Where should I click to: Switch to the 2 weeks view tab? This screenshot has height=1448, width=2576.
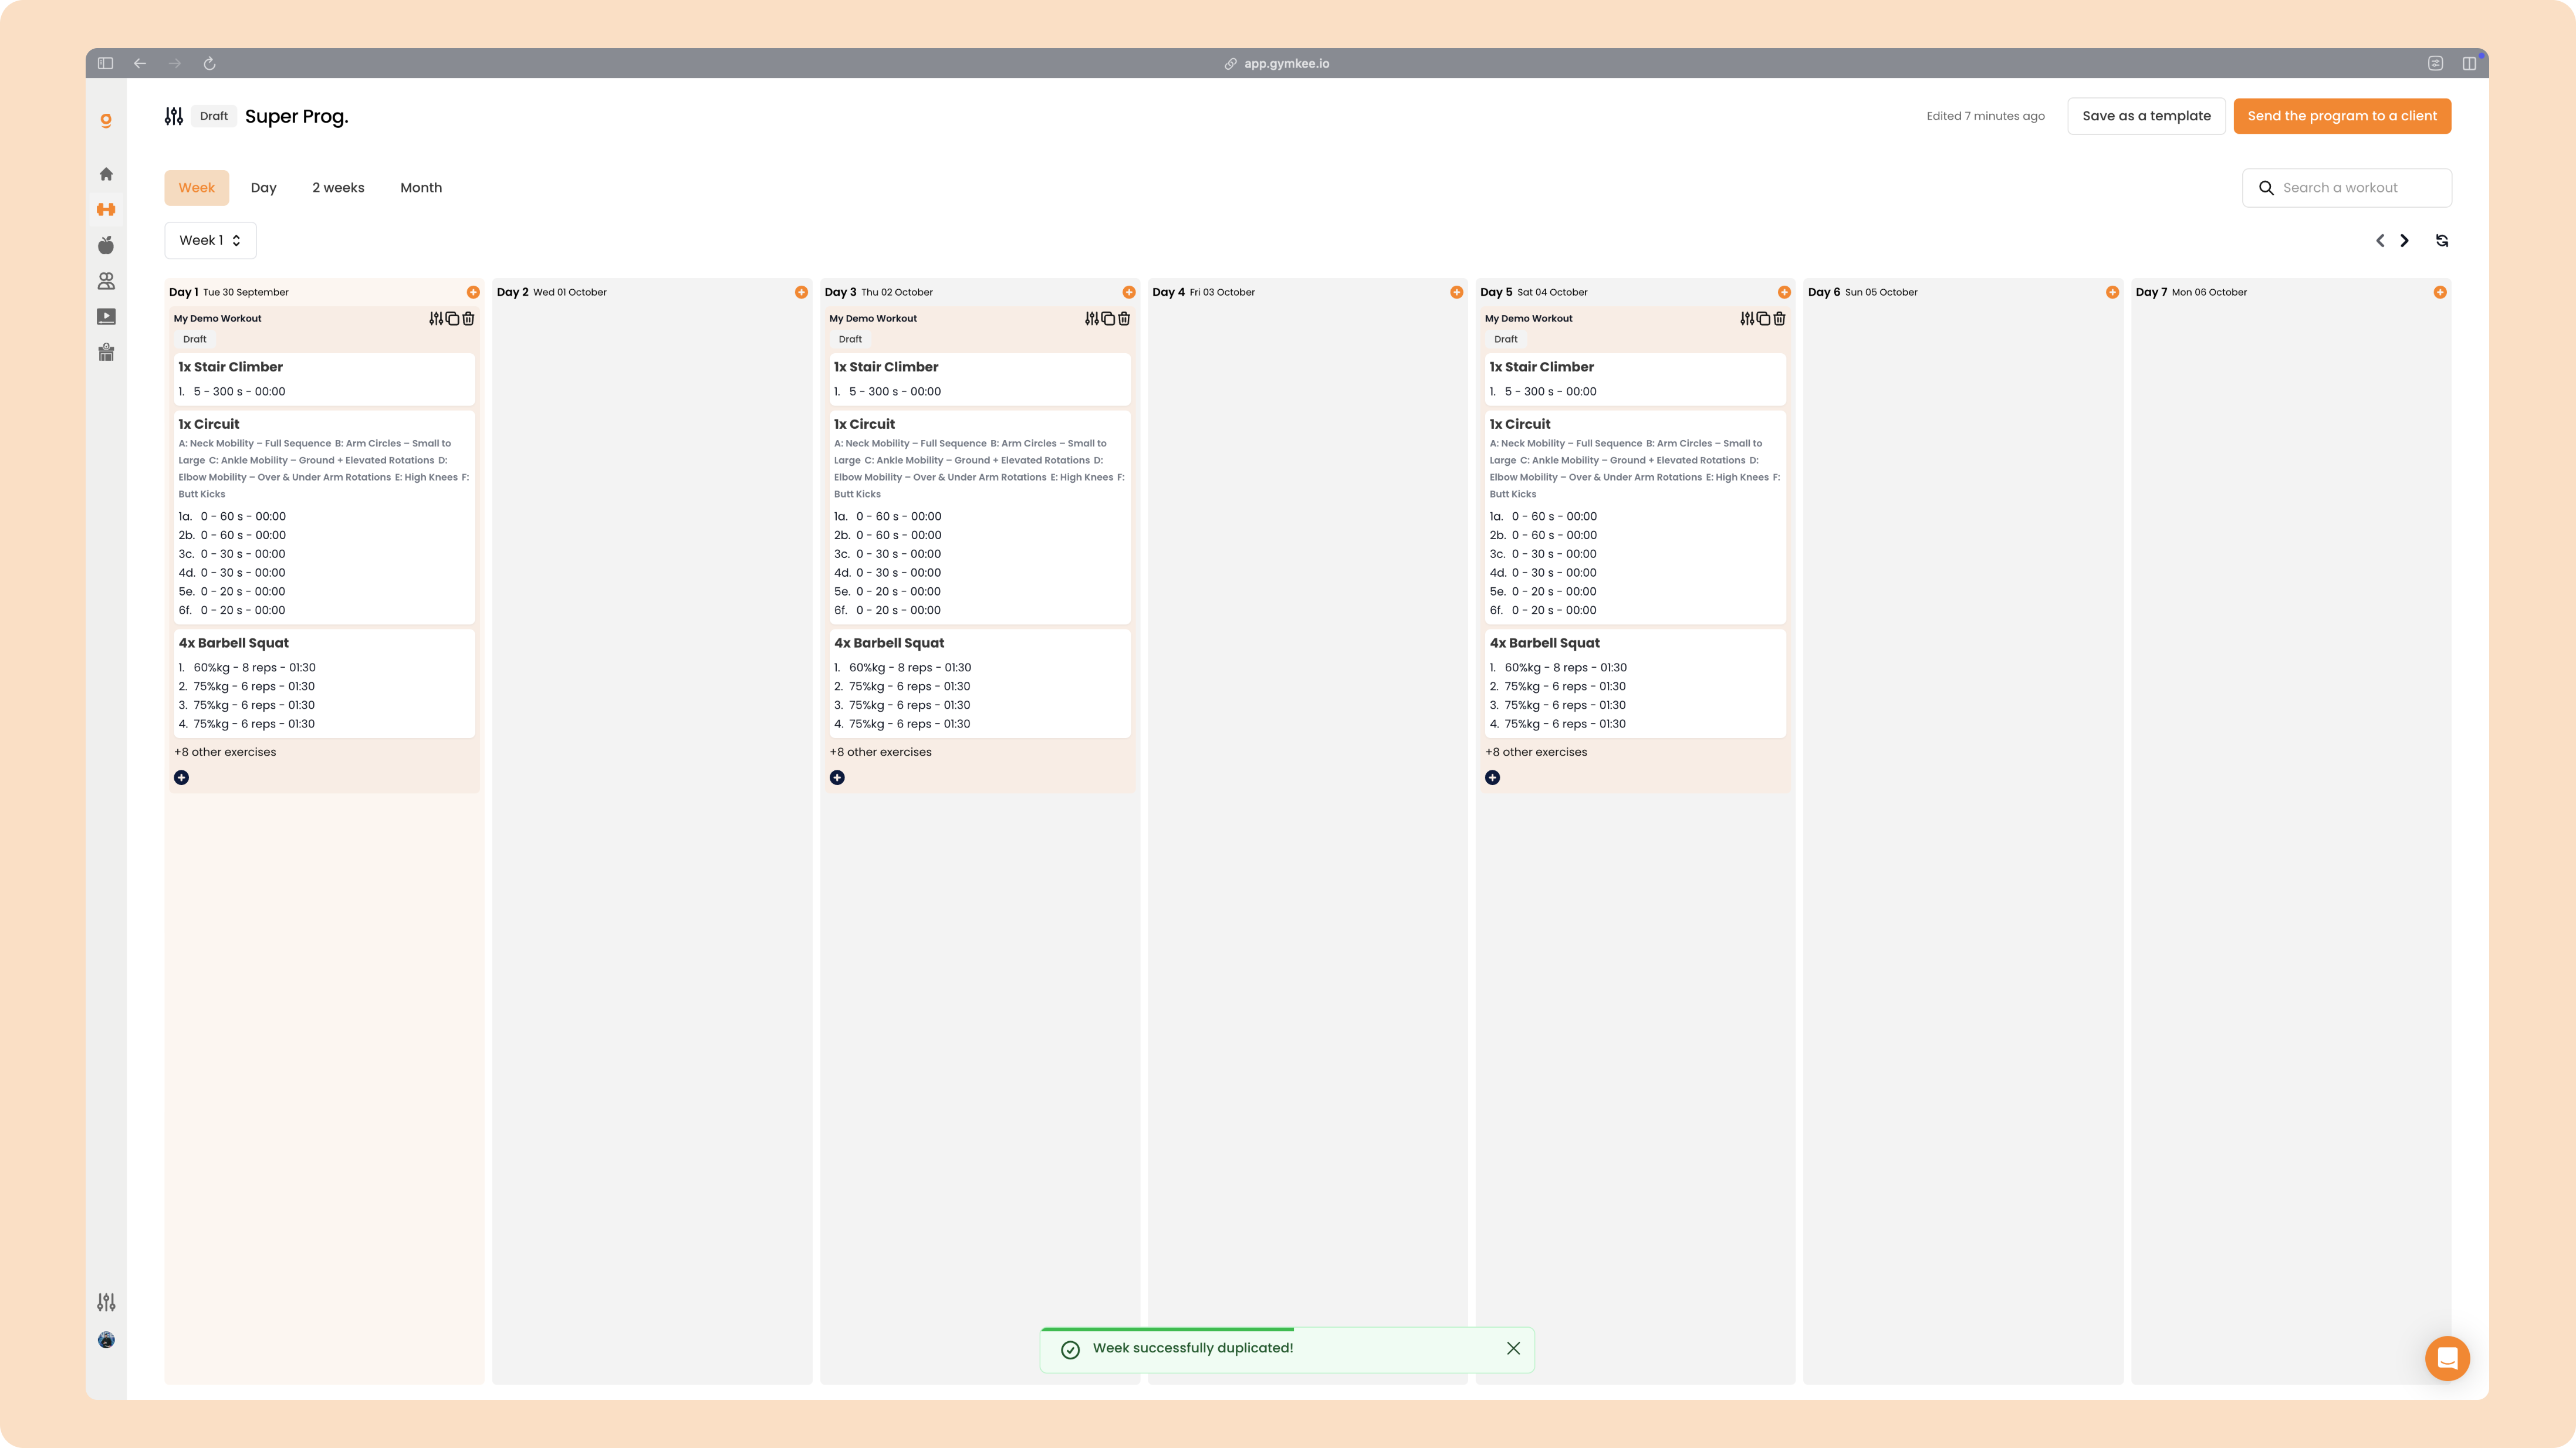point(338,187)
